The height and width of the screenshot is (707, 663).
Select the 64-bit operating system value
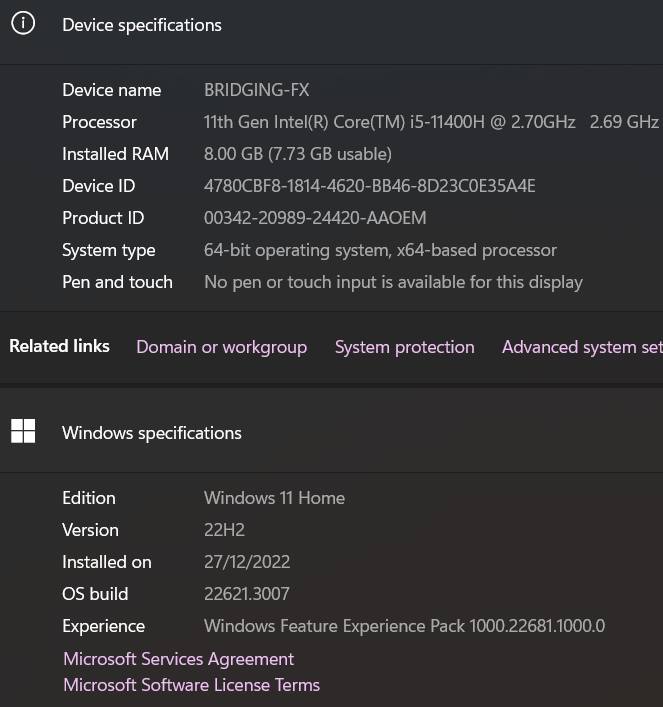380,250
